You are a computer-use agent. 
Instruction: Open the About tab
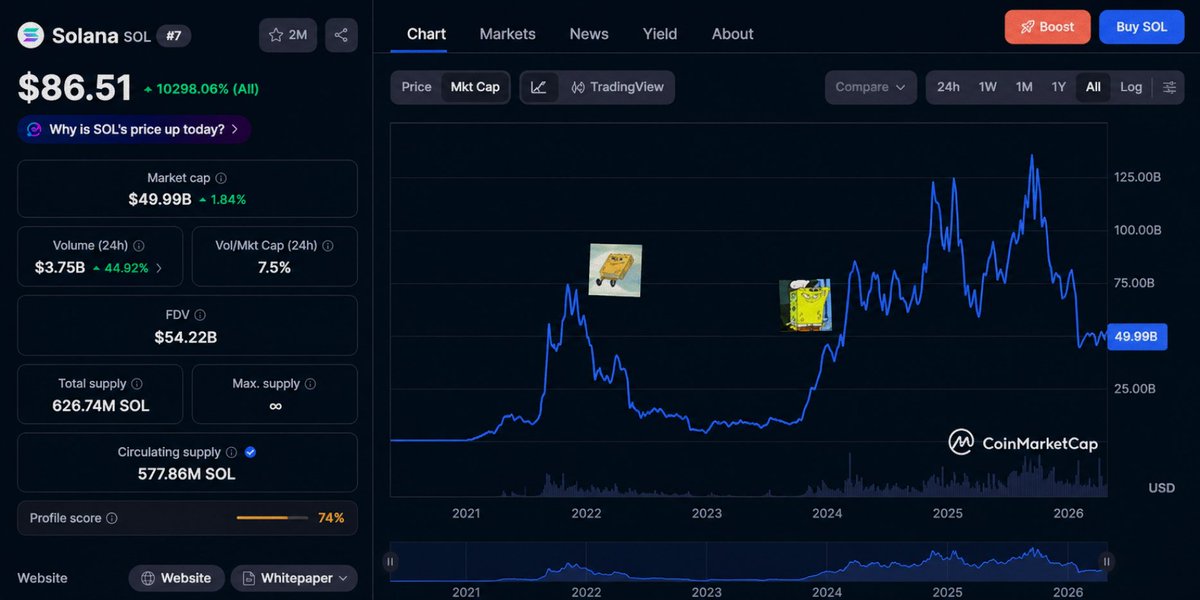(x=732, y=34)
